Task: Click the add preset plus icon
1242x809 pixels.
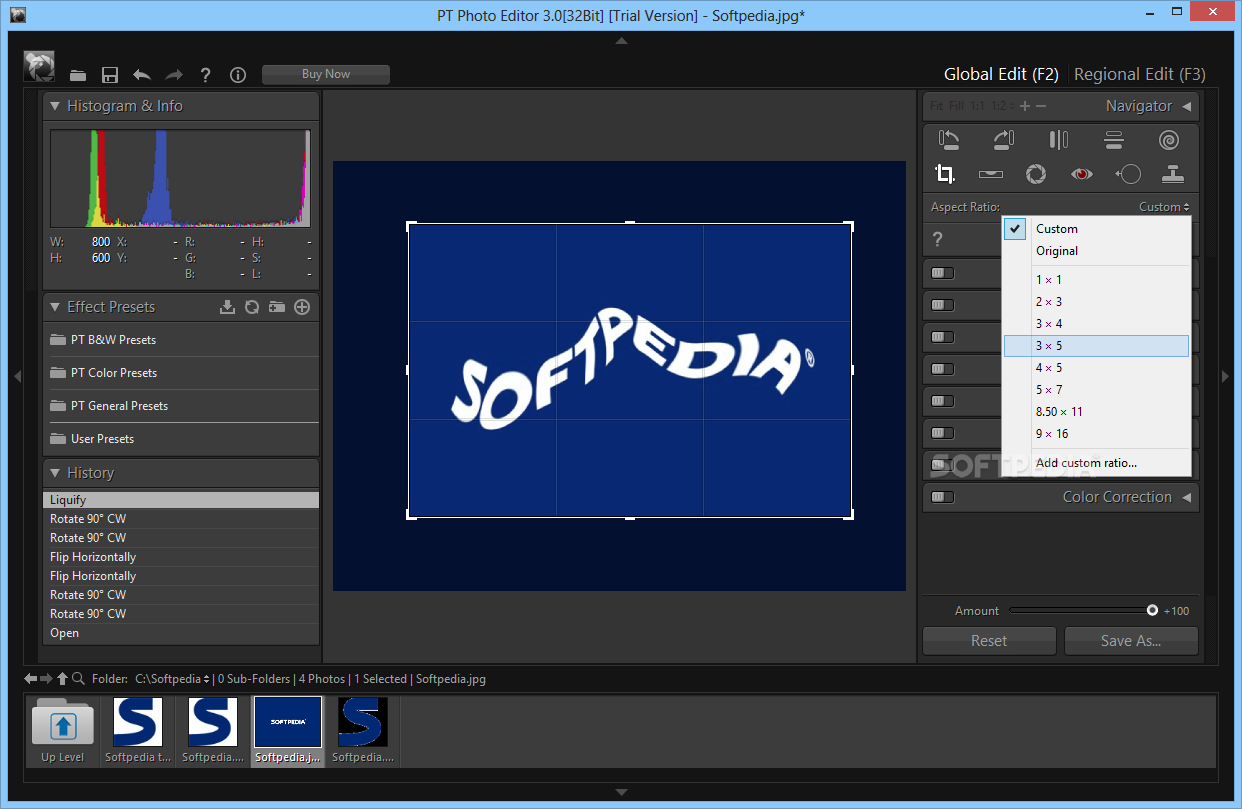Action: tap(302, 307)
